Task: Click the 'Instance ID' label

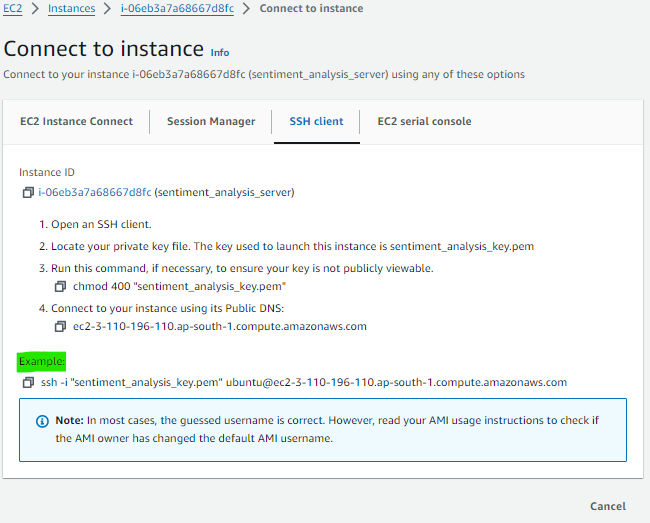Action: click(x=47, y=172)
